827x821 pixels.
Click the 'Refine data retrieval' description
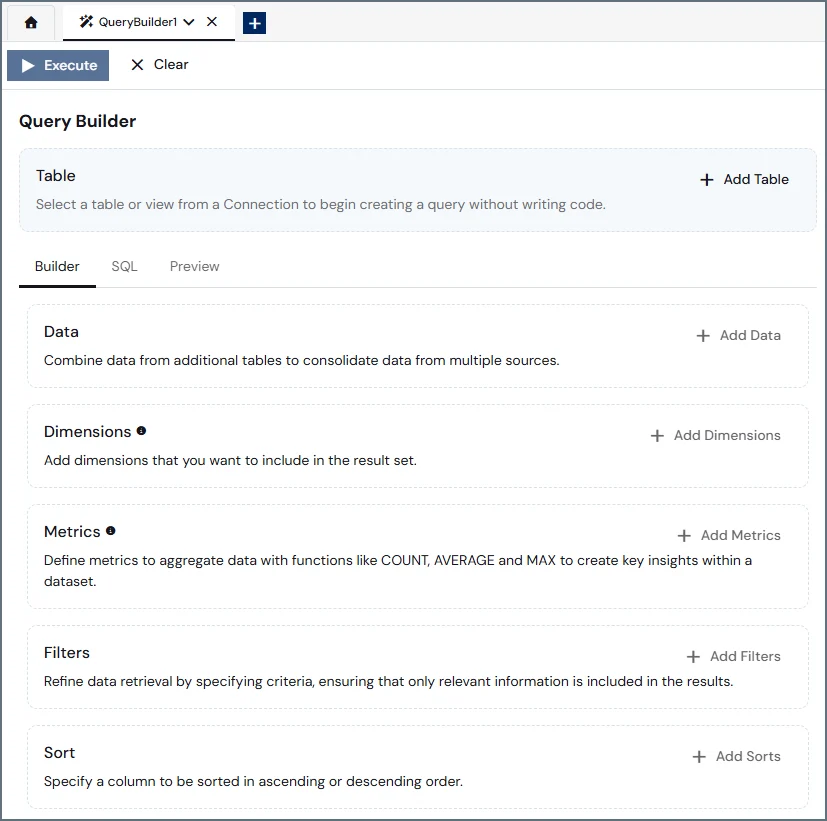(389, 682)
